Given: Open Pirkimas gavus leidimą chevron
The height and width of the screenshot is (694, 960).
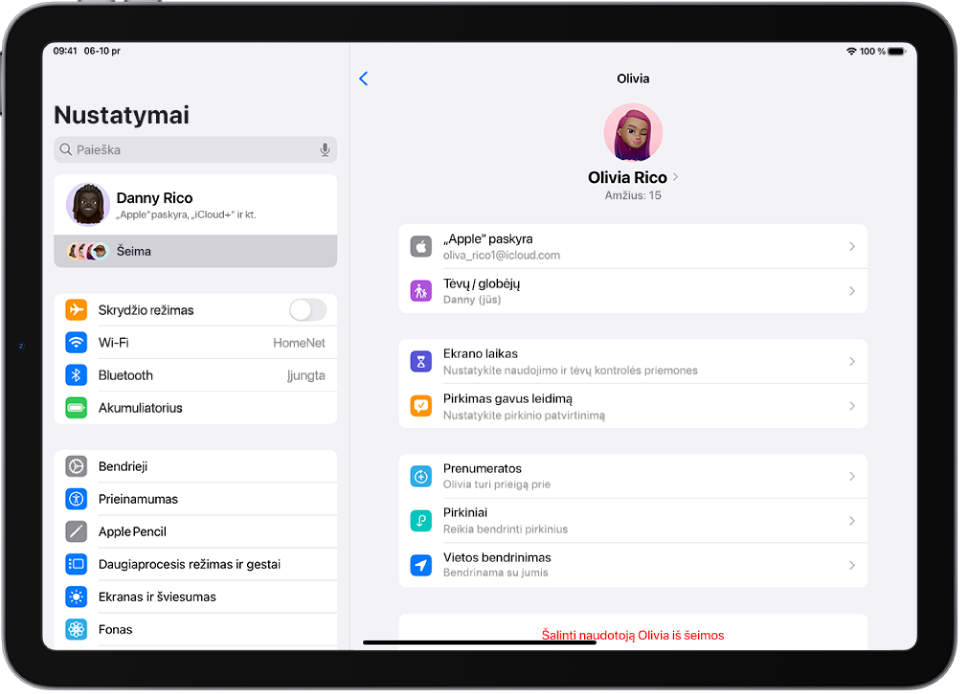Looking at the screenshot, I should pos(852,406).
